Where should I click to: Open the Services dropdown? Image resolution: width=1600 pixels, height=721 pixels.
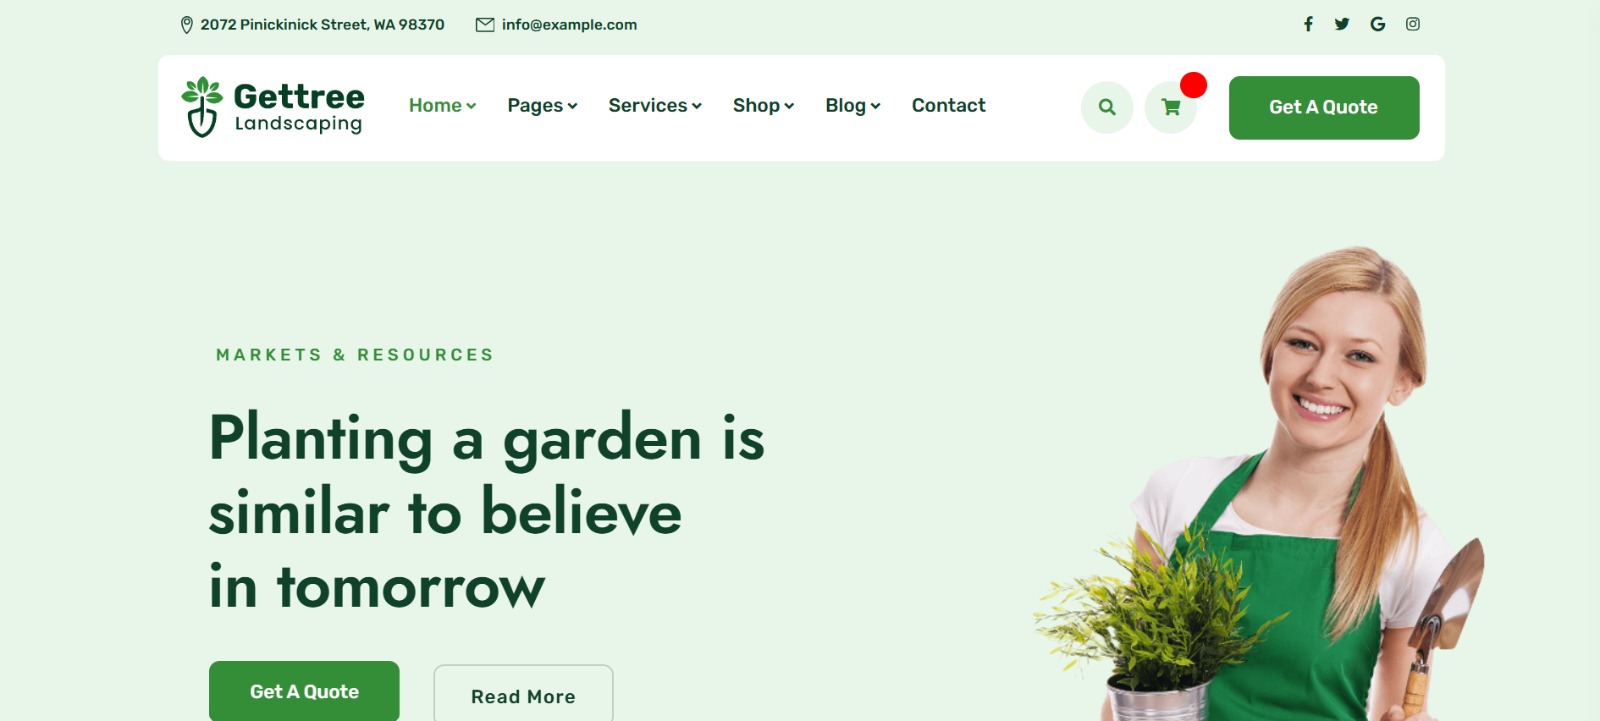click(x=655, y=105)
